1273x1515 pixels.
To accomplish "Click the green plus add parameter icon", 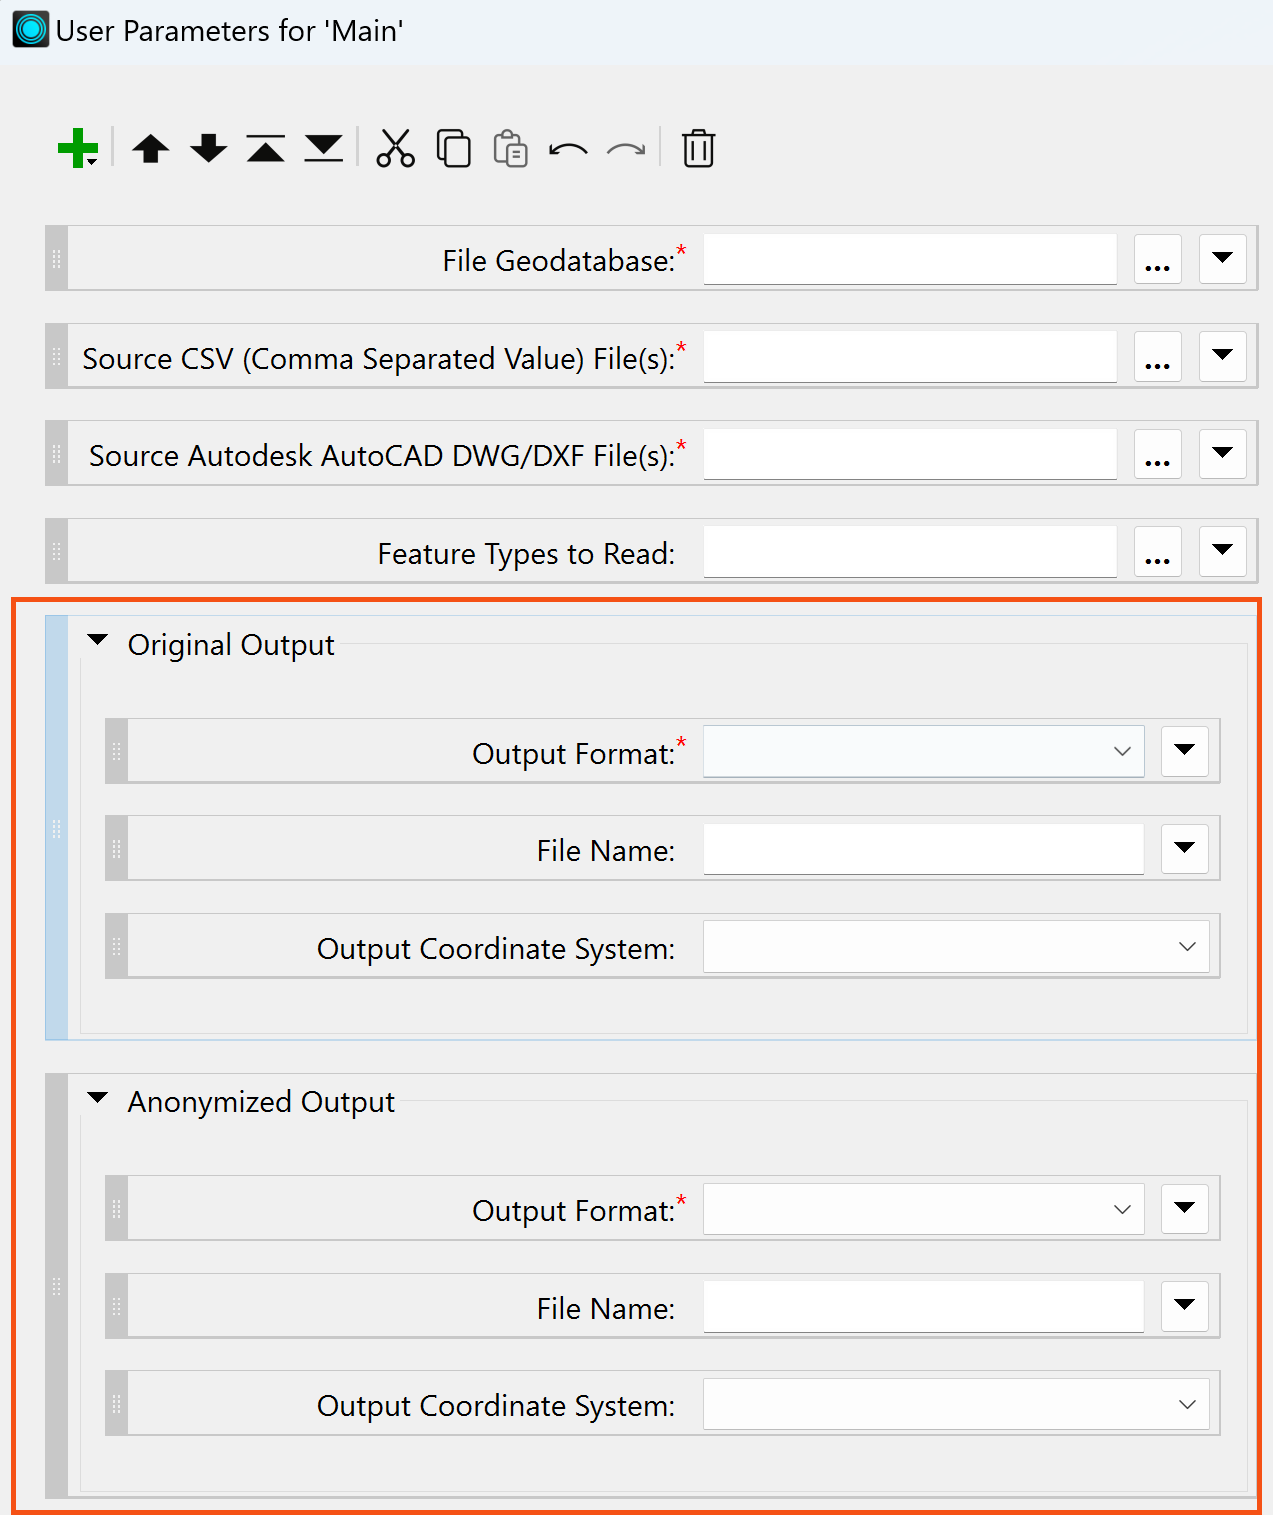I will (77, 148).
